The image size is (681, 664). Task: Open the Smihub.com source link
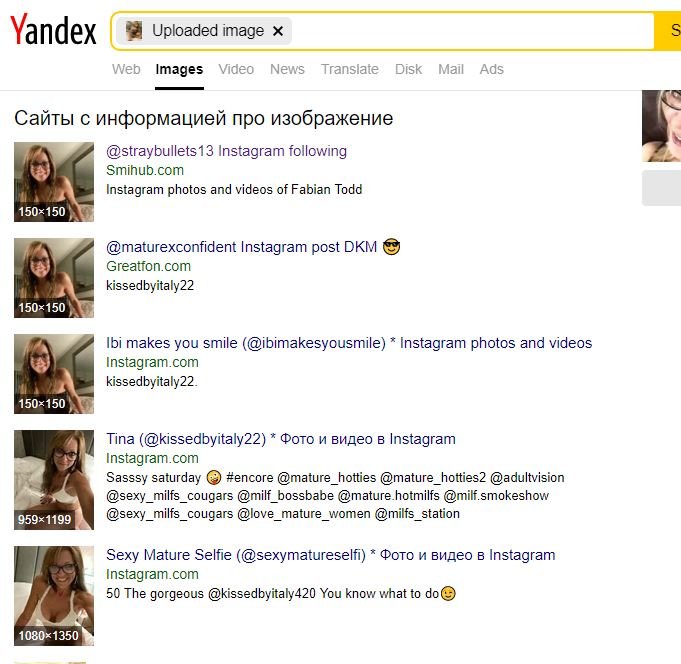tap(145, 170)
